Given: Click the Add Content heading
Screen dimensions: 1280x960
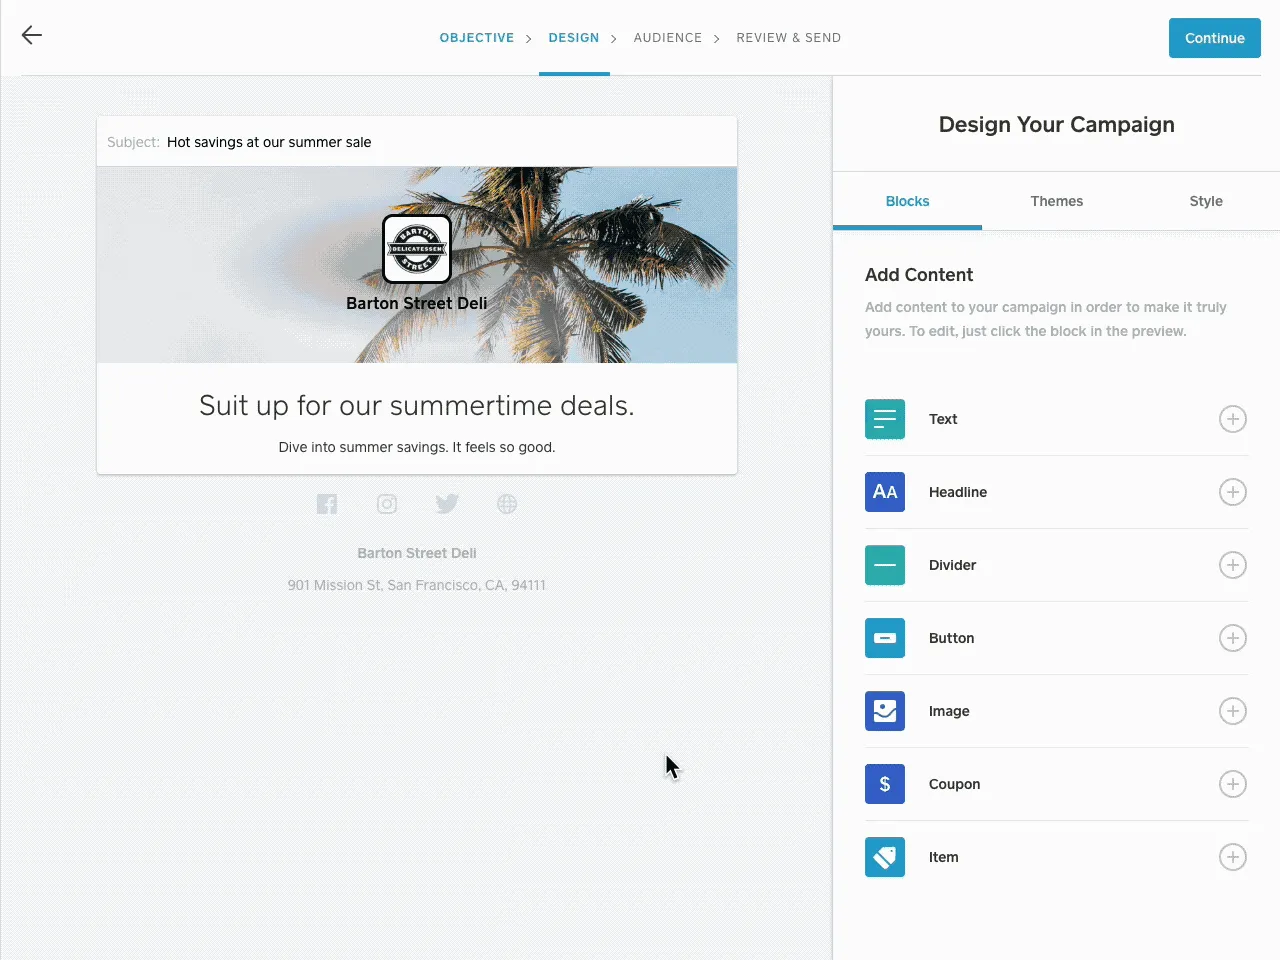Looking at the screenshot, I should click(919, 275).
